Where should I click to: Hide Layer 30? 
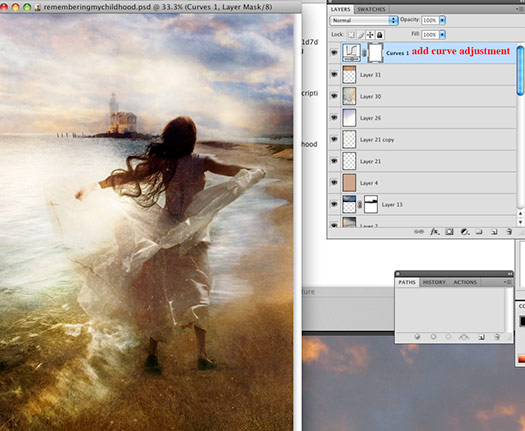pos(334,96)
